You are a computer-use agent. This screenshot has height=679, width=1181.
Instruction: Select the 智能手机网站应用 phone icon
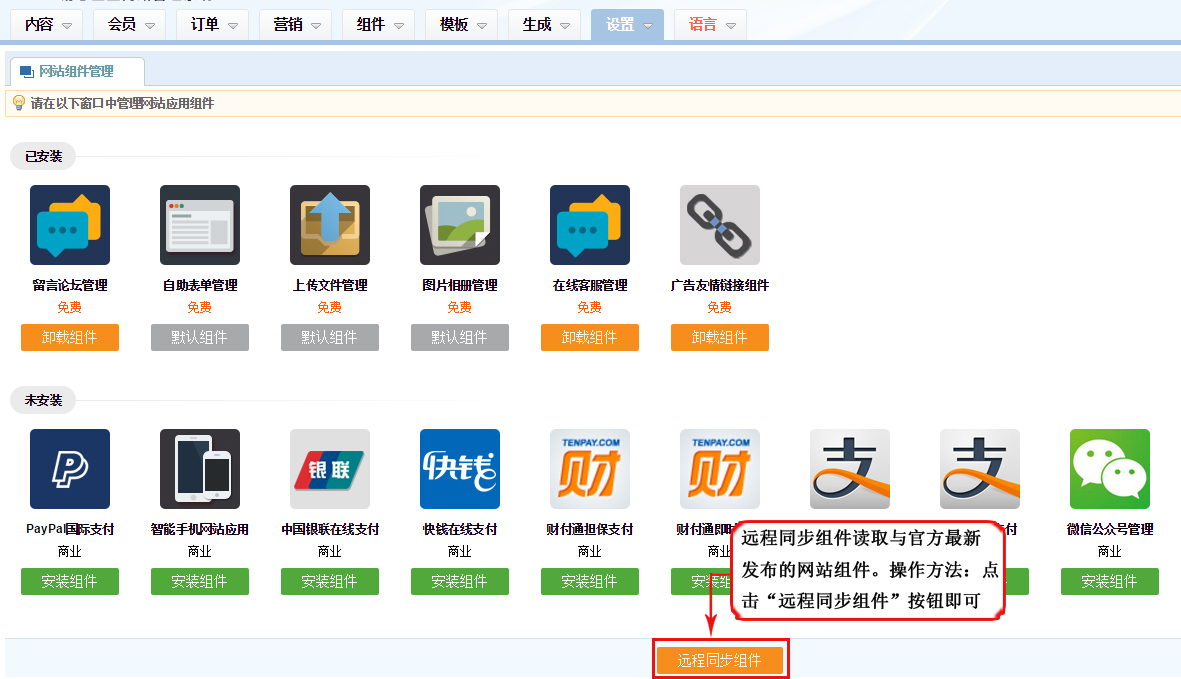(x=200, y=469)
